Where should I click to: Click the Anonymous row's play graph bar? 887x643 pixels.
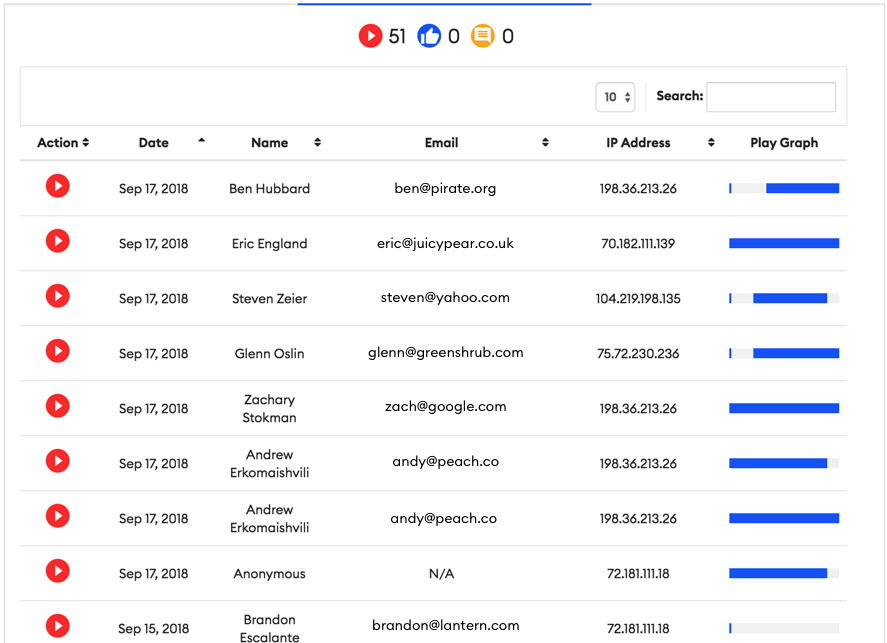[x=784, y=573]
